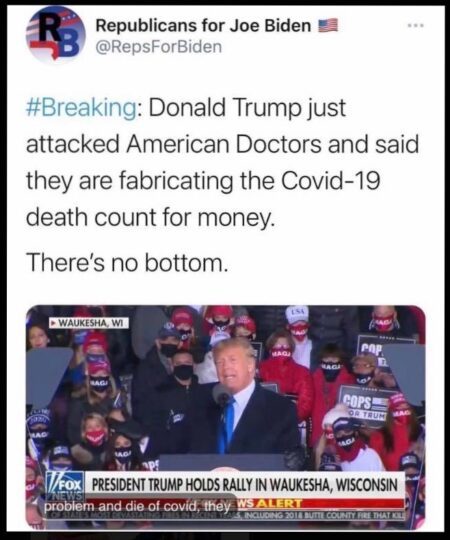Play the embedded Trump rally video
450x540 pixels.
pos(226,416)
